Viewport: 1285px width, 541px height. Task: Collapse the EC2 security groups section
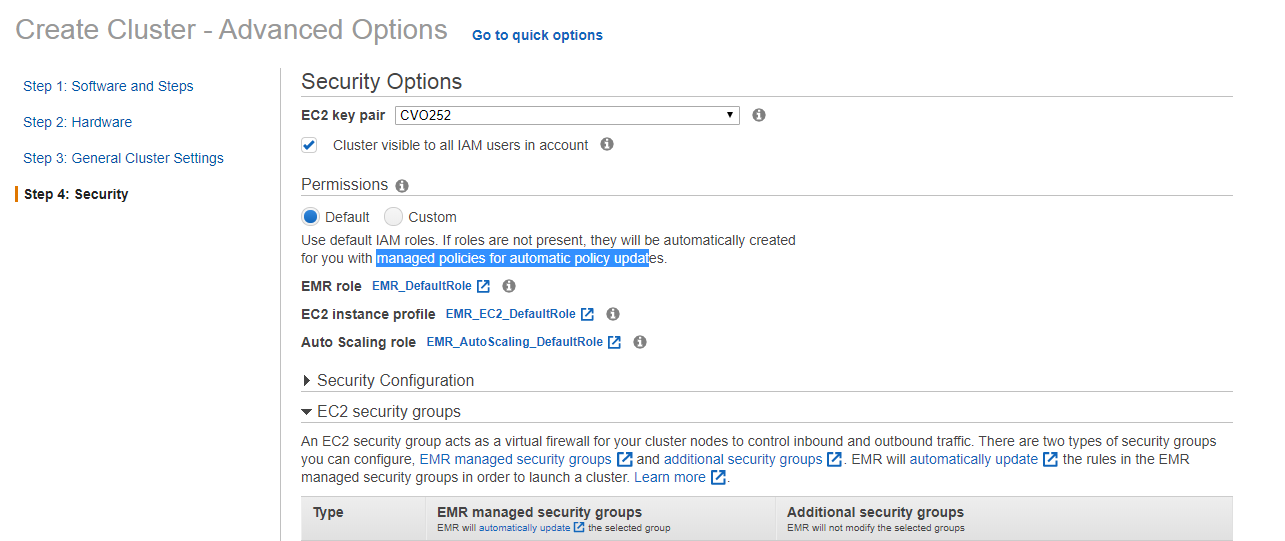coord(307,412)
